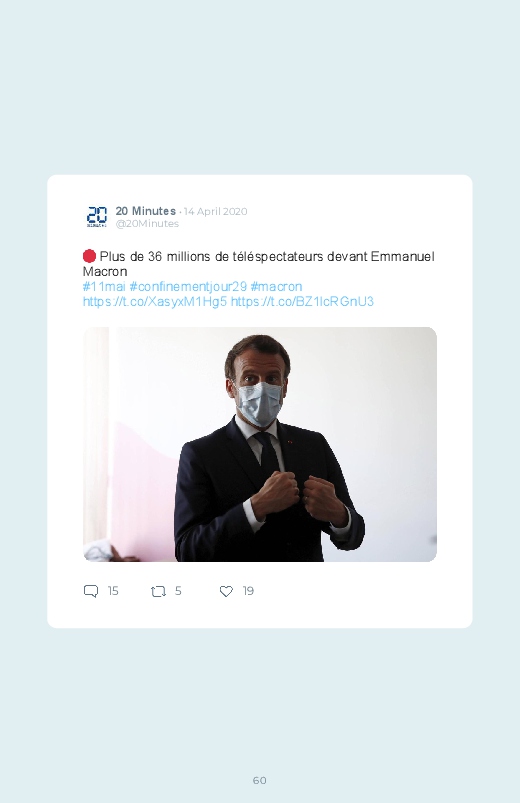This screenshot has height=803, width=520.
Task: Click the 14 April 2020 date
Action: (x=216, y=212)
